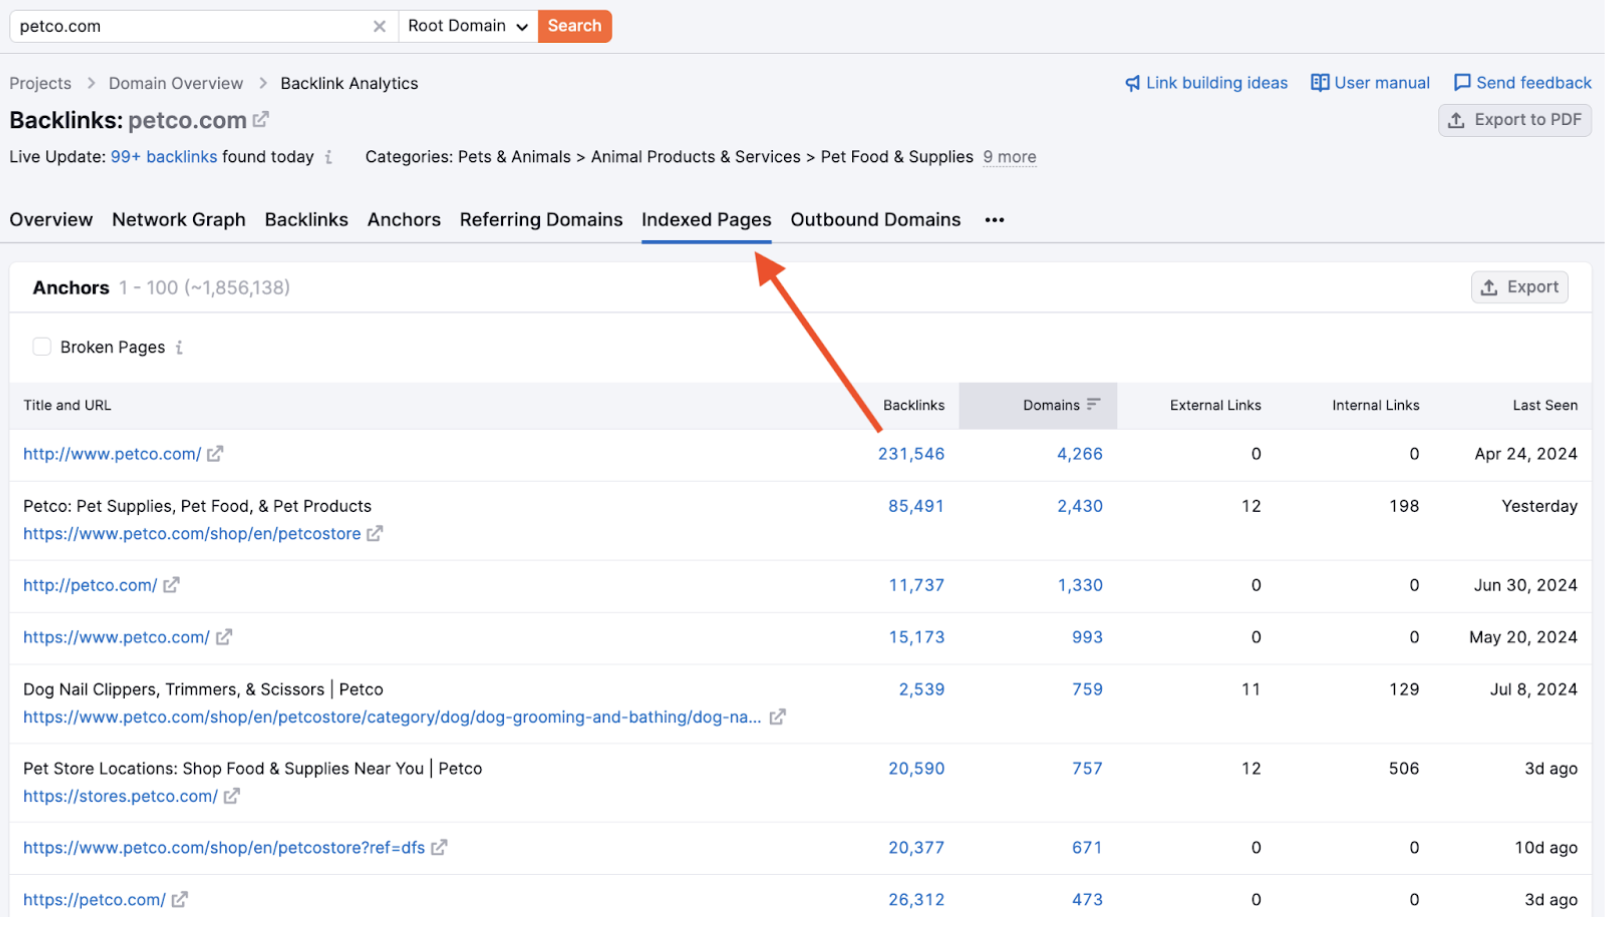This screenshot has height=926, width=1608.
Task: Switch to the Overview tab
Action: coord(51,220)
